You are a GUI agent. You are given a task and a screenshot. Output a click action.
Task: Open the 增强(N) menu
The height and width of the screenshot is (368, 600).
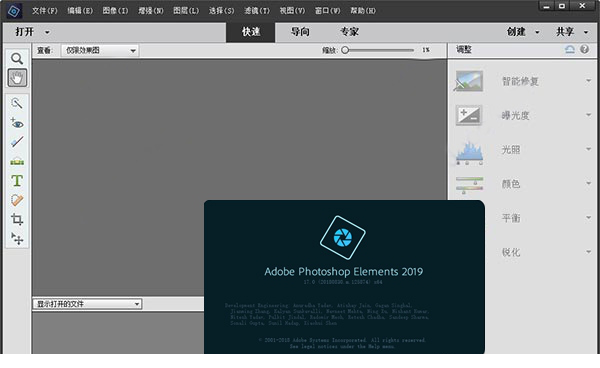coord(151,11)
